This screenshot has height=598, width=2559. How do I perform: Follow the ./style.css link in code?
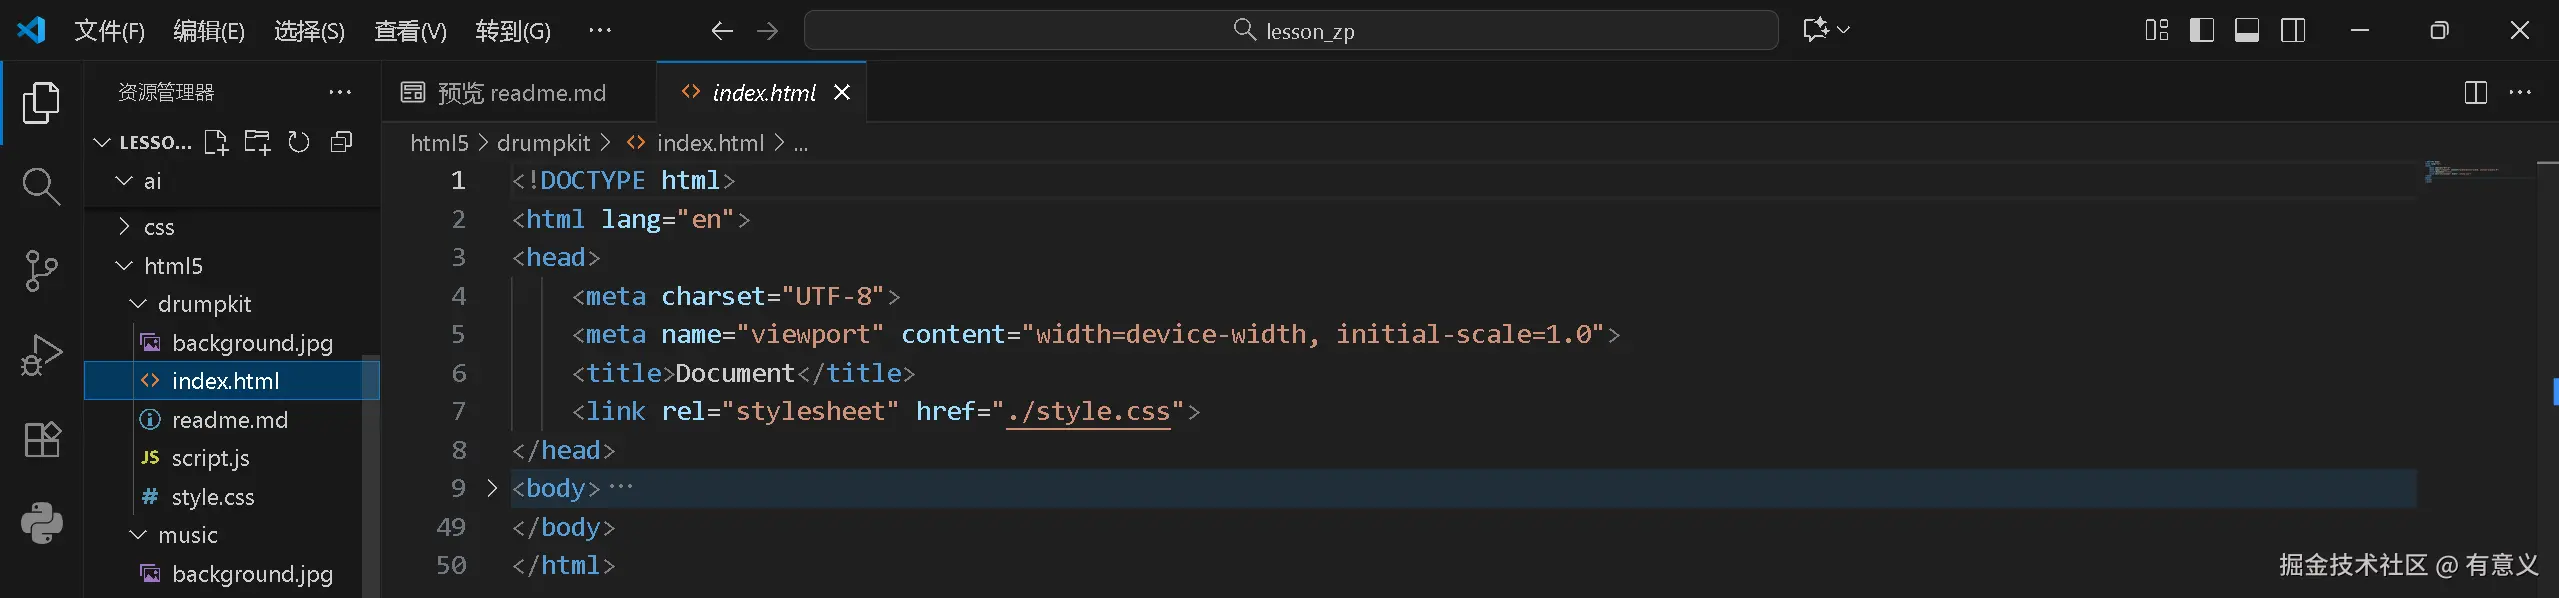tap(1088, 411)
